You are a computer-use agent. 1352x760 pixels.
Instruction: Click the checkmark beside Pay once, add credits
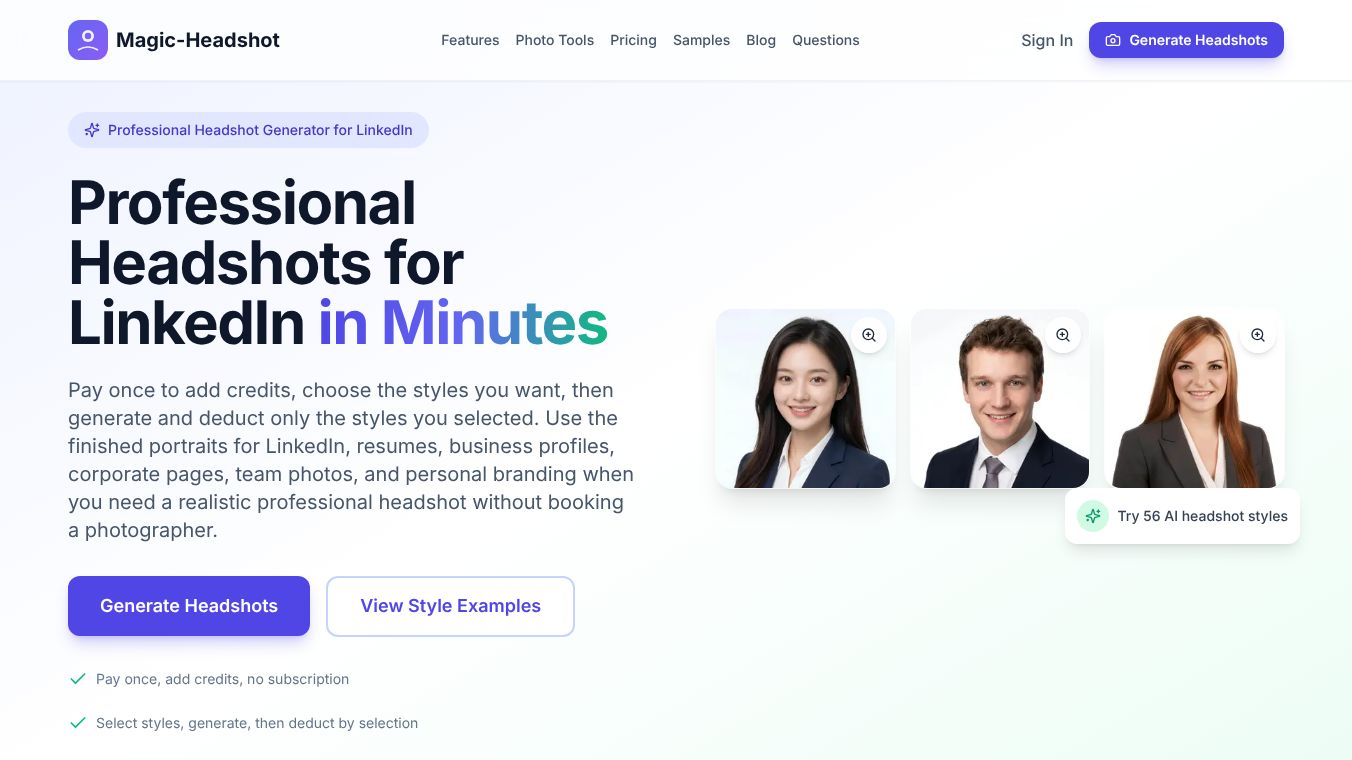coord(78,679)
